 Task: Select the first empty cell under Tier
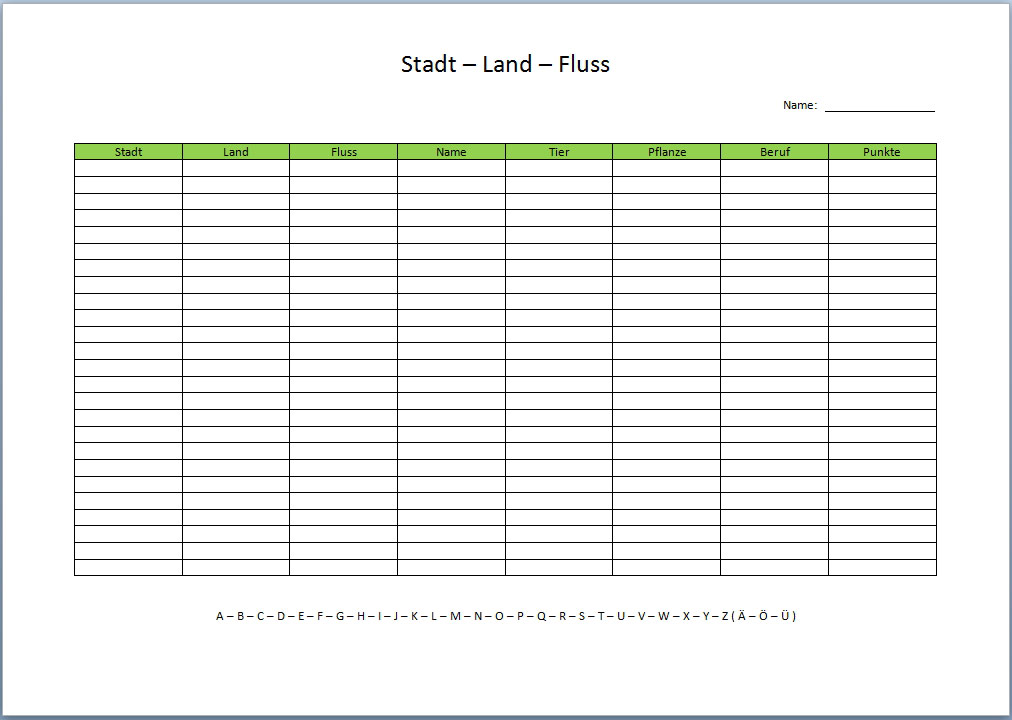(559, 168)
